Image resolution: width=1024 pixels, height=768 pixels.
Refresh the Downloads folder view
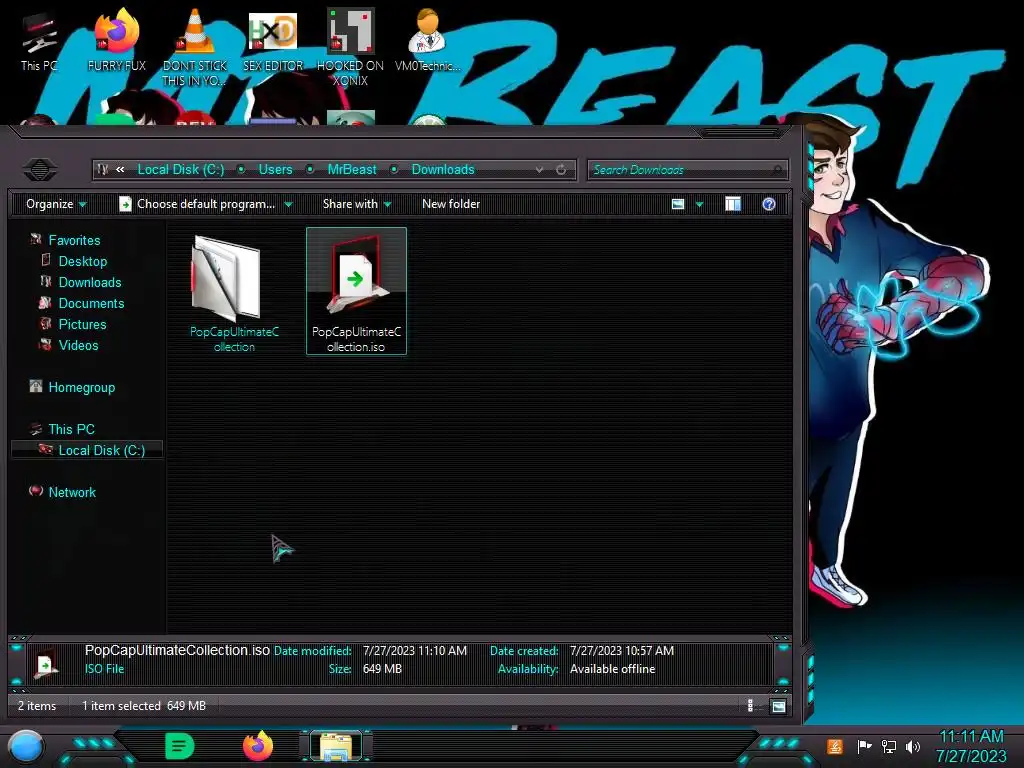pos(561,170)
